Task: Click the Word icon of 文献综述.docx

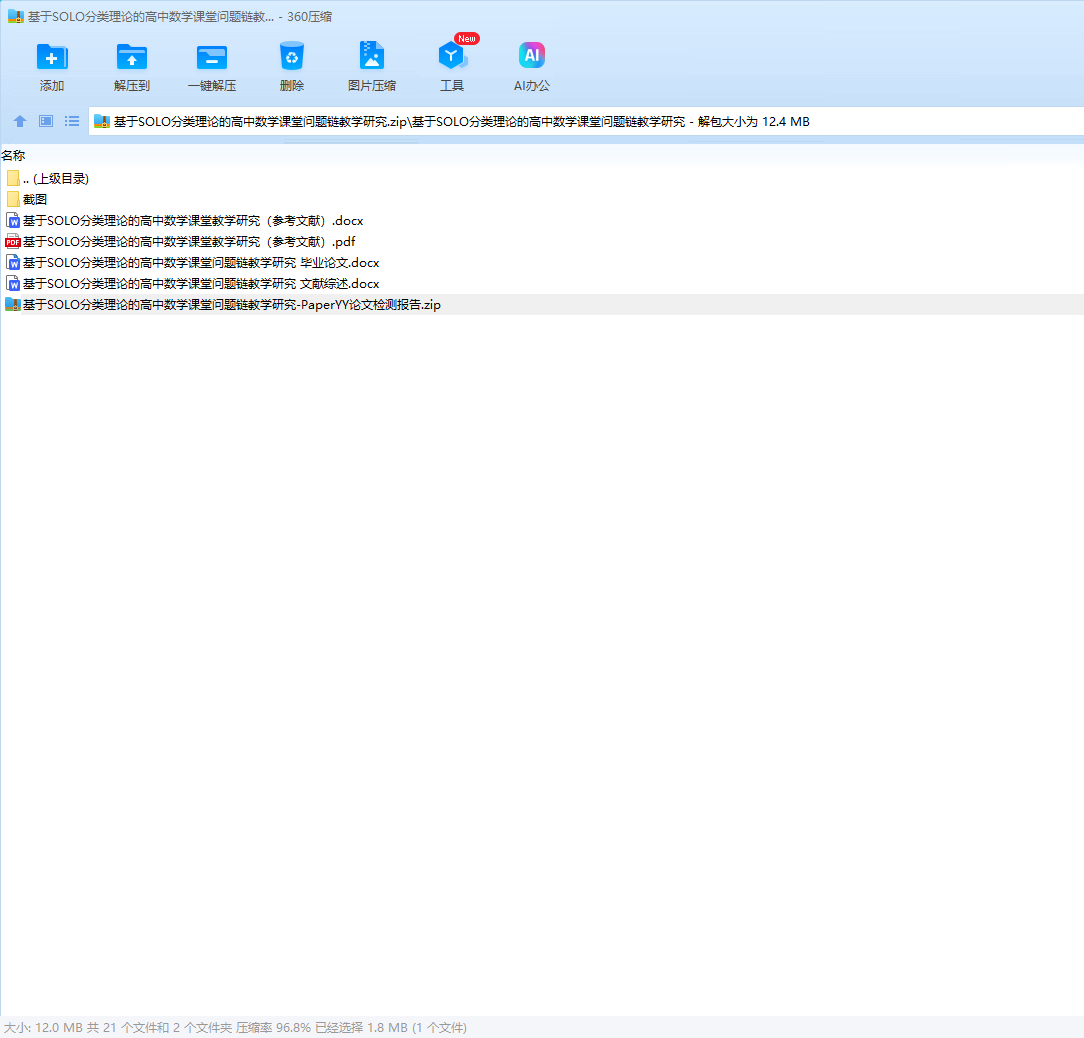Action: (x=12, y=284)
